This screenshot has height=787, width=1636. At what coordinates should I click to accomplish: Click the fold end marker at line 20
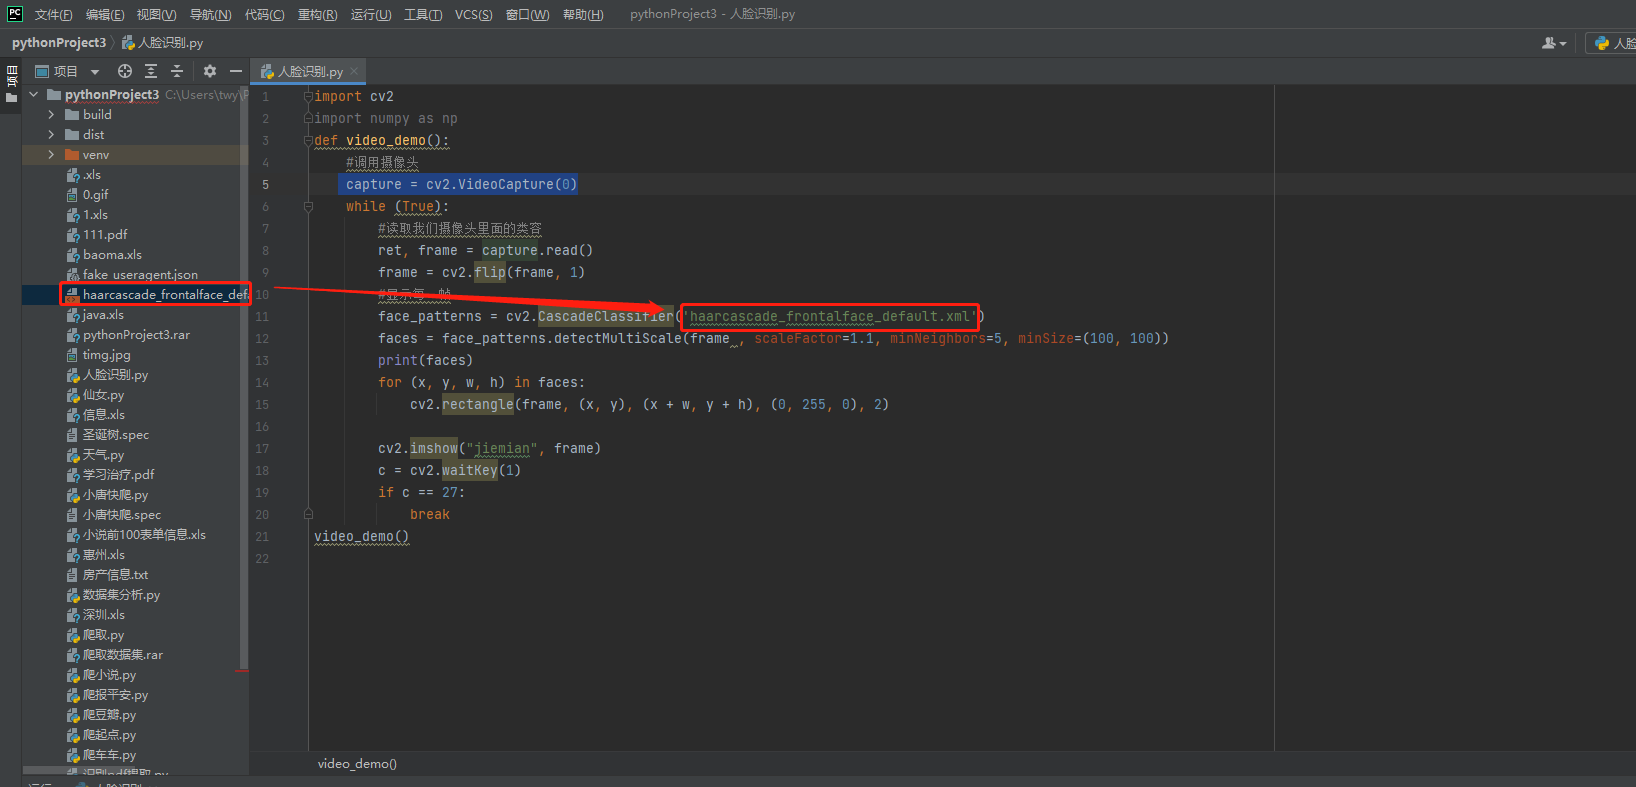[x=308, y=514]
